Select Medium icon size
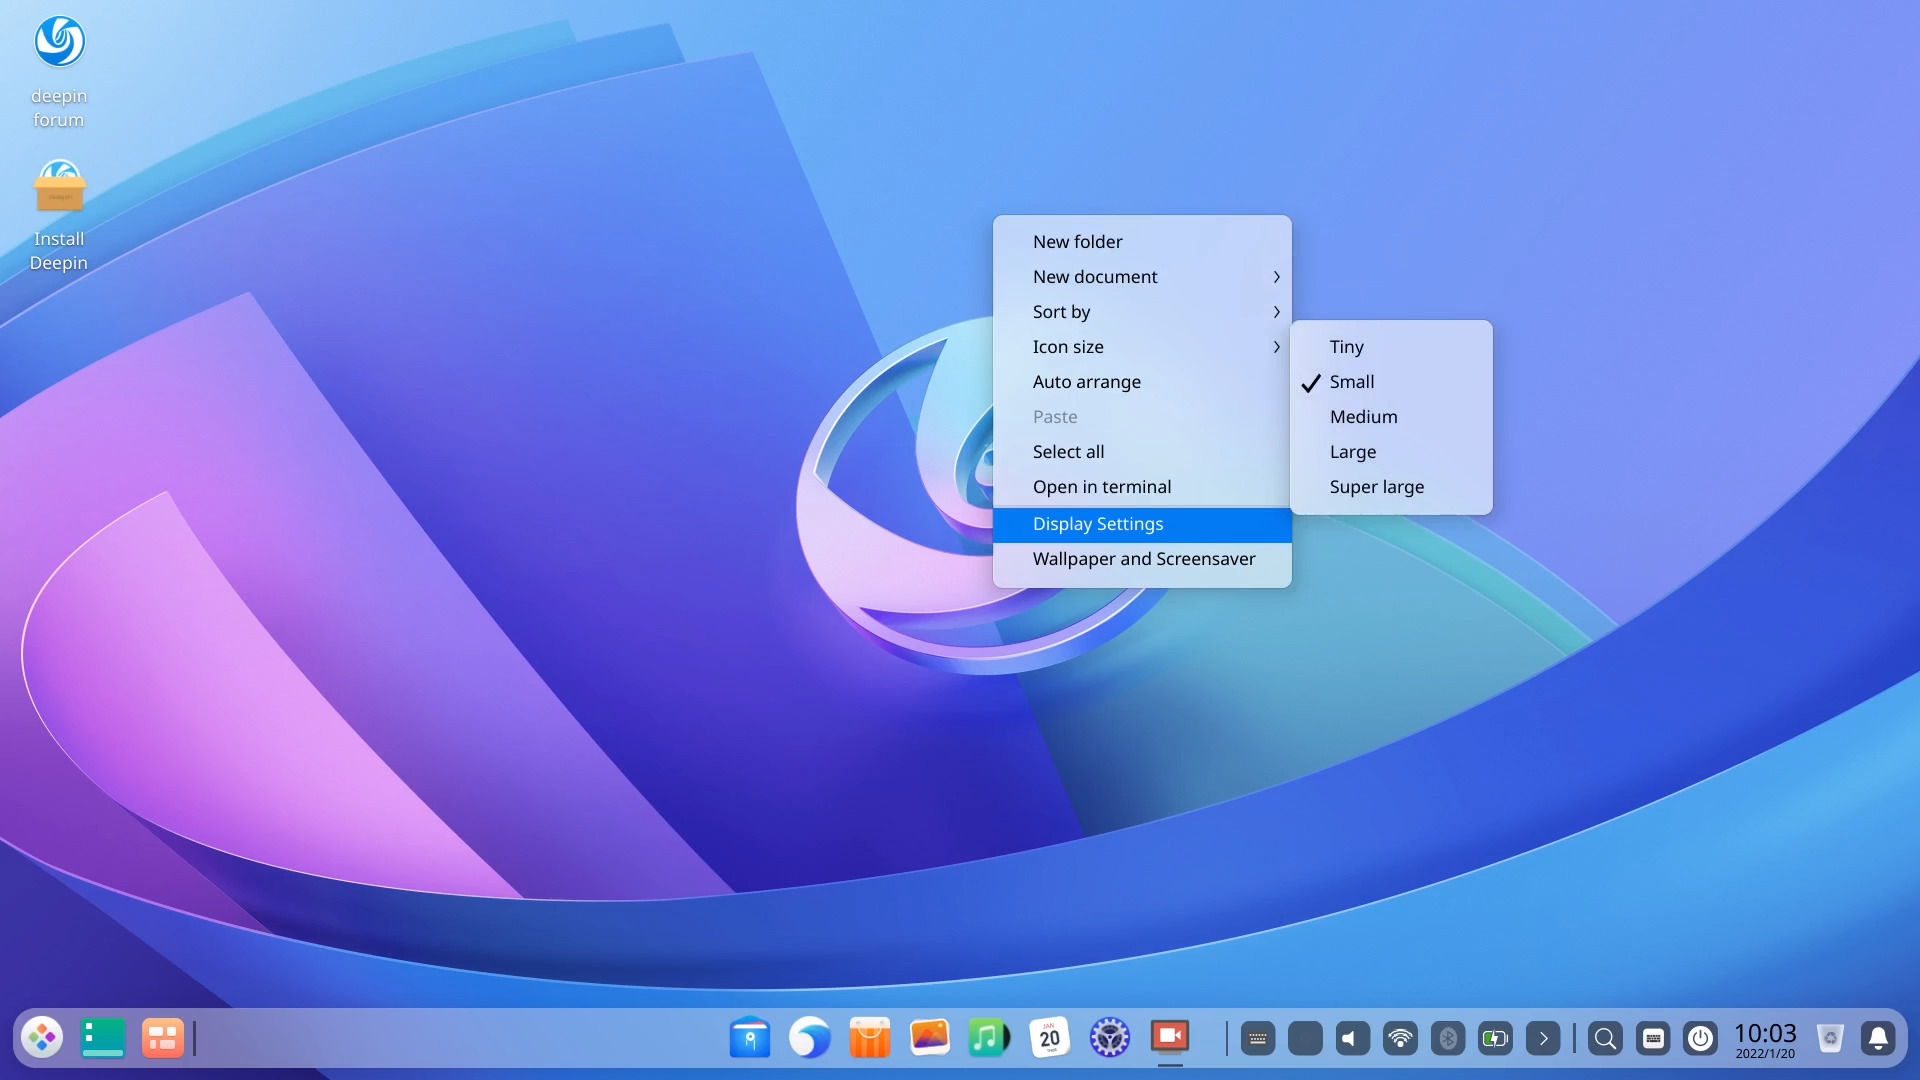Screen dimensions: 1920x1080 point(1391,417)
